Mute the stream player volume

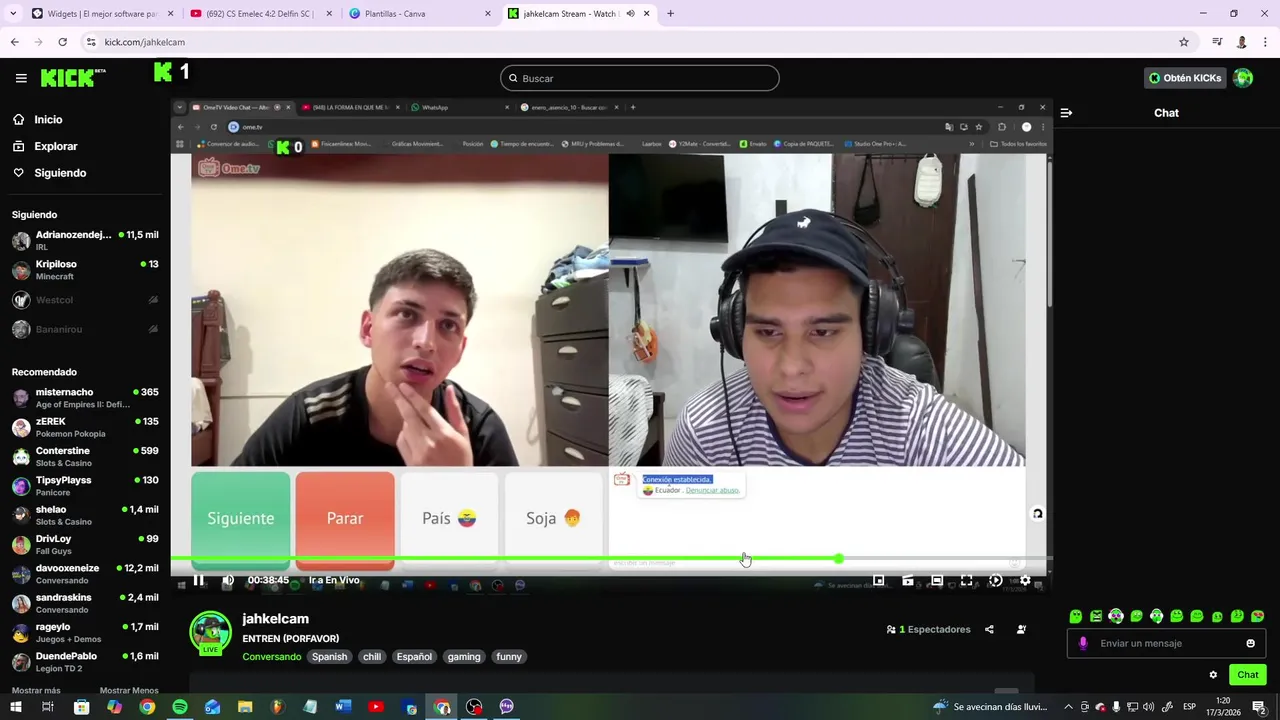[x=227, y=580]
